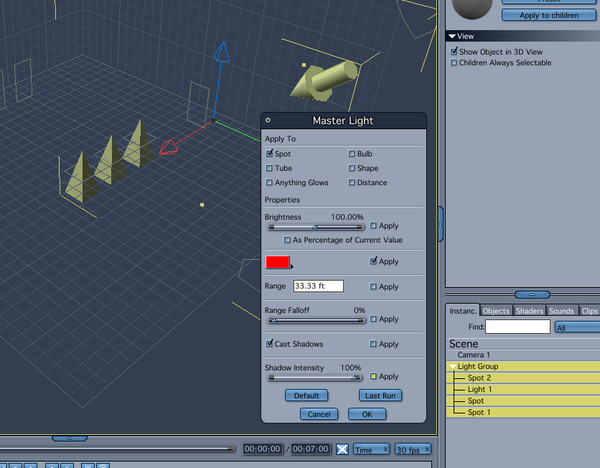
Task: Close the Master Light dialog using its title dot
Action: coord(268,120)
